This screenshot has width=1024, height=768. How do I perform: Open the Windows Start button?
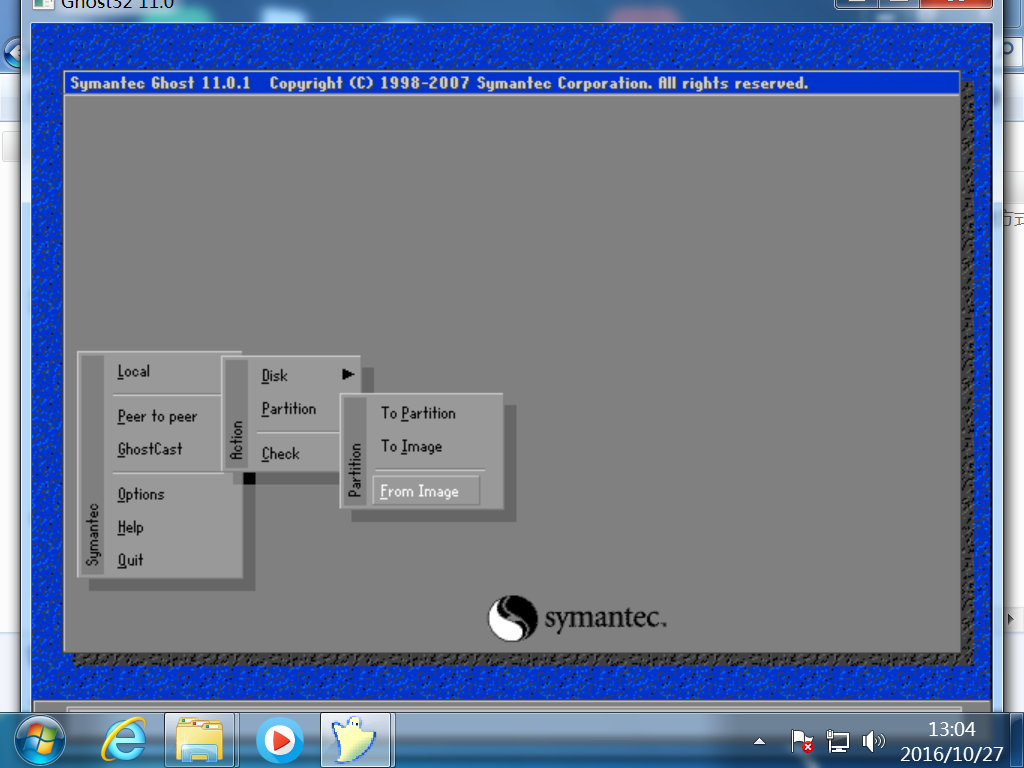point(40,741)
